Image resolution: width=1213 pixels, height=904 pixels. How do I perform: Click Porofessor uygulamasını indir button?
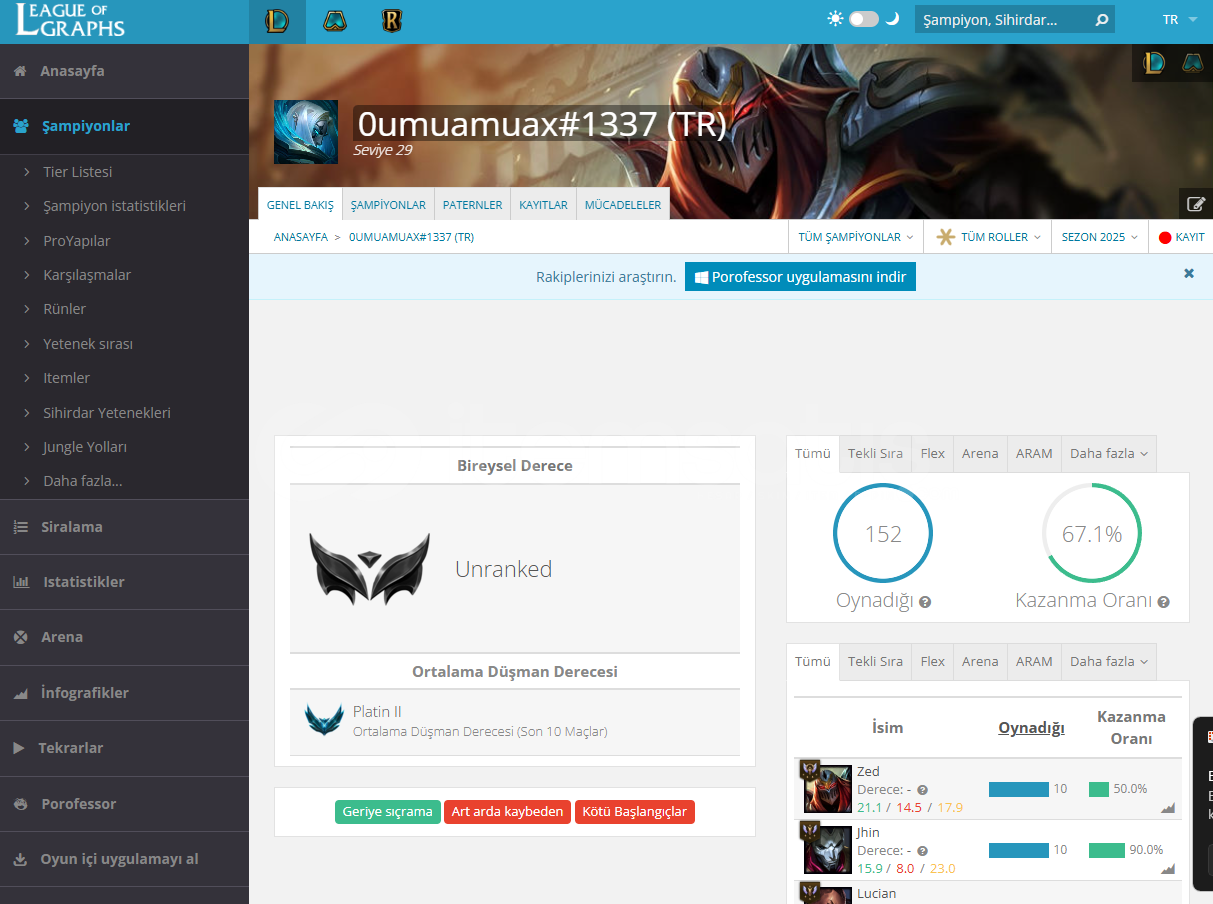coord(800,277)
